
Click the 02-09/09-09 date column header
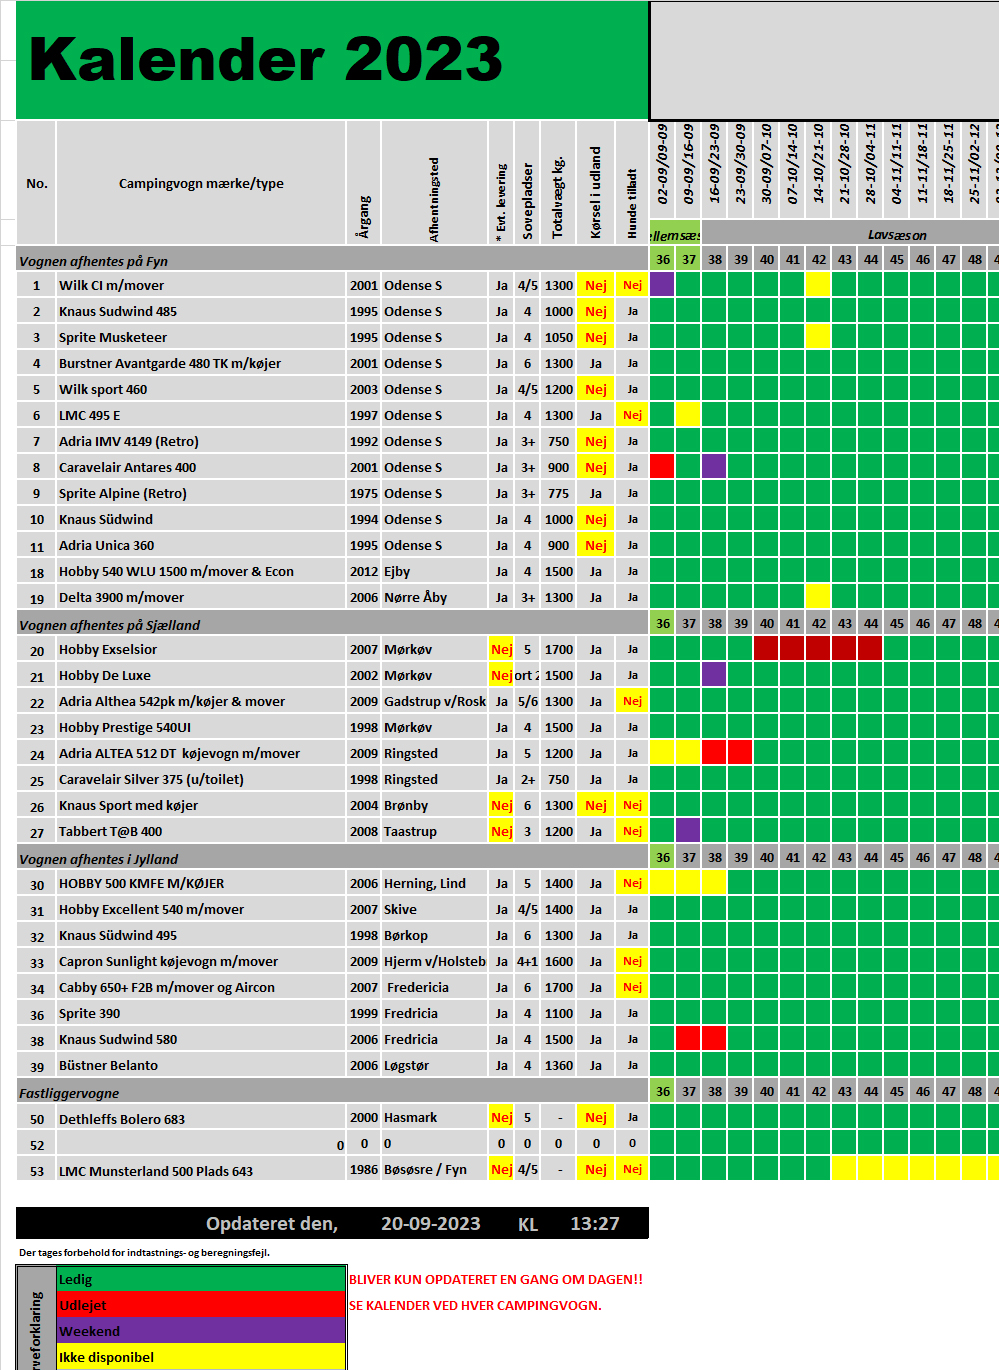662,163
